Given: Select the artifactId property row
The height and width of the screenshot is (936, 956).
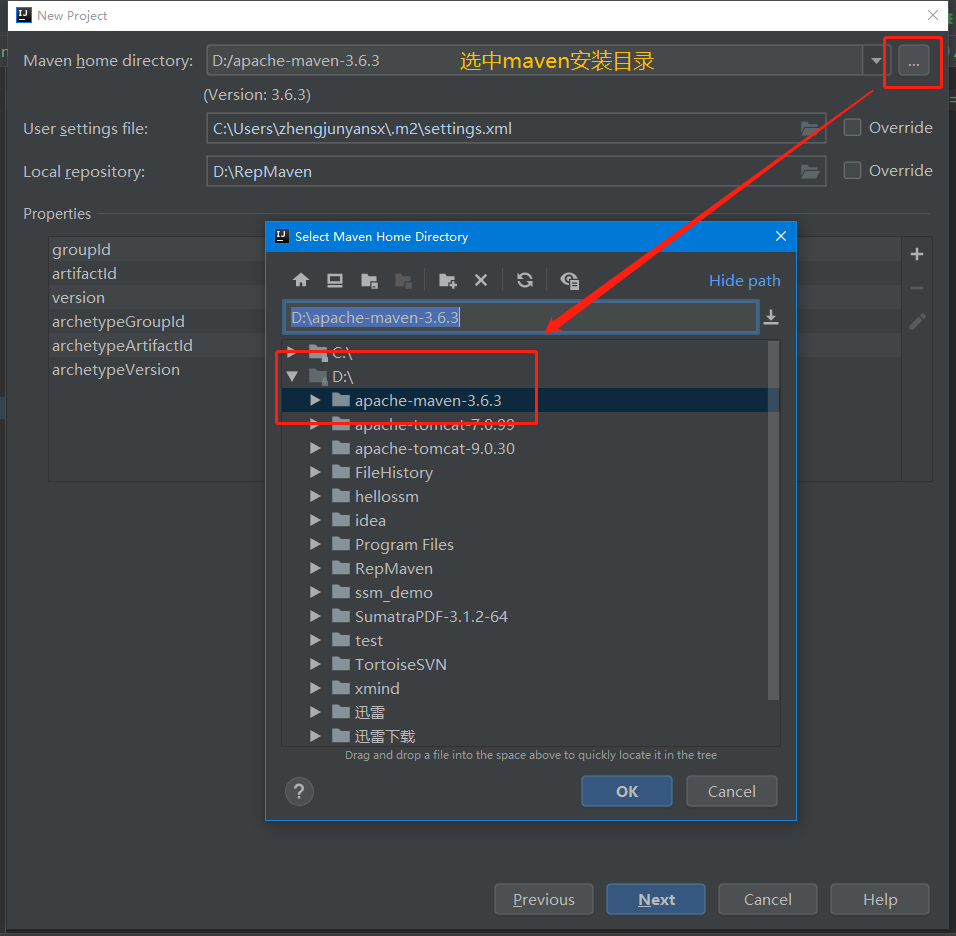Looking at the screenshot, I should point(157,273).
